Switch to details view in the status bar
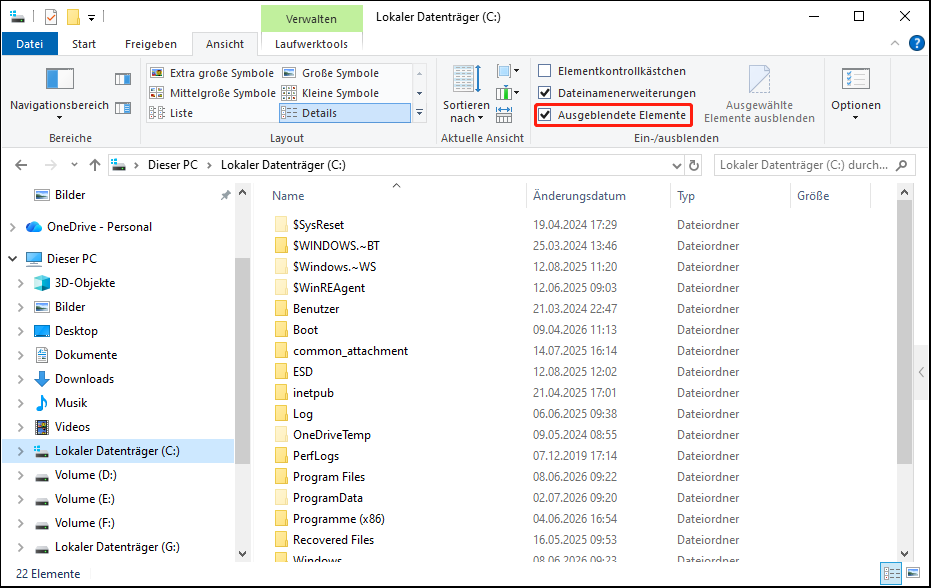 [x=892, y=573]
